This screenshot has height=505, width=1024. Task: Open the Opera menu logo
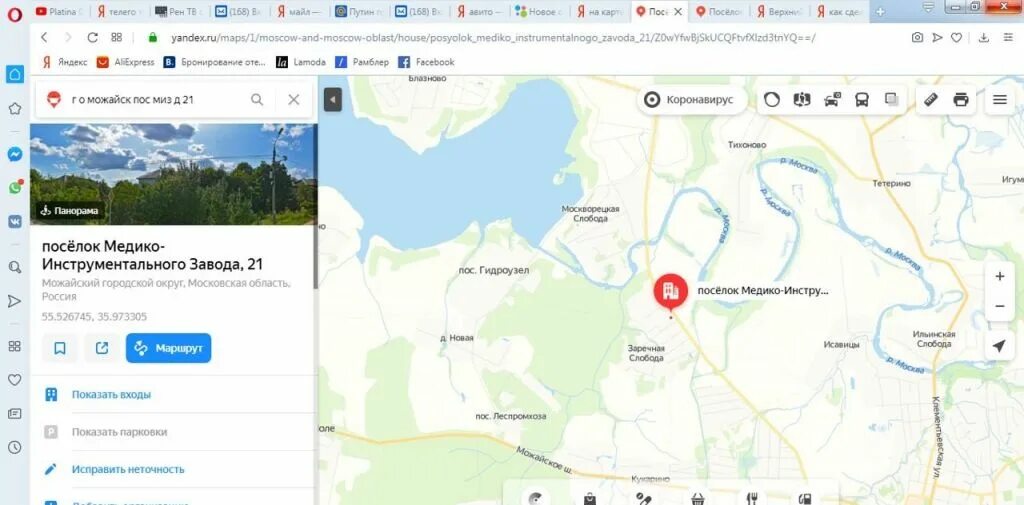pos(14,14)
